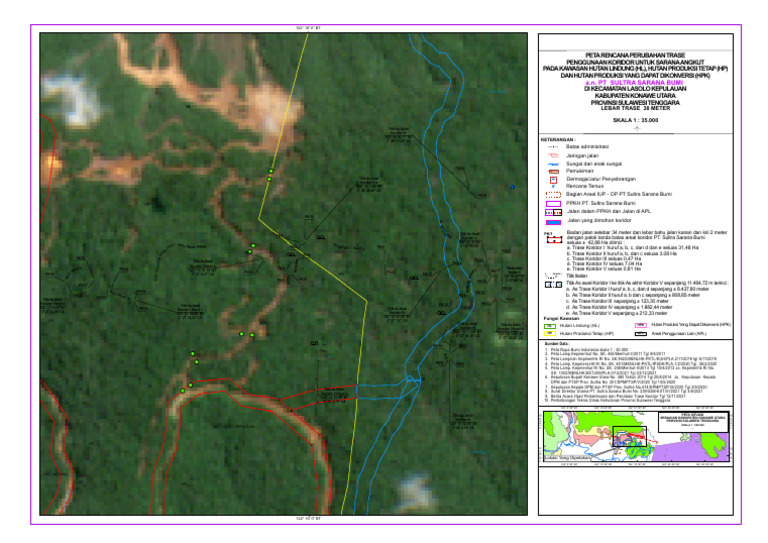
Task: Click the Dermaga/Jalur Penyeberangan legend symbol
Action: point(553,179)
